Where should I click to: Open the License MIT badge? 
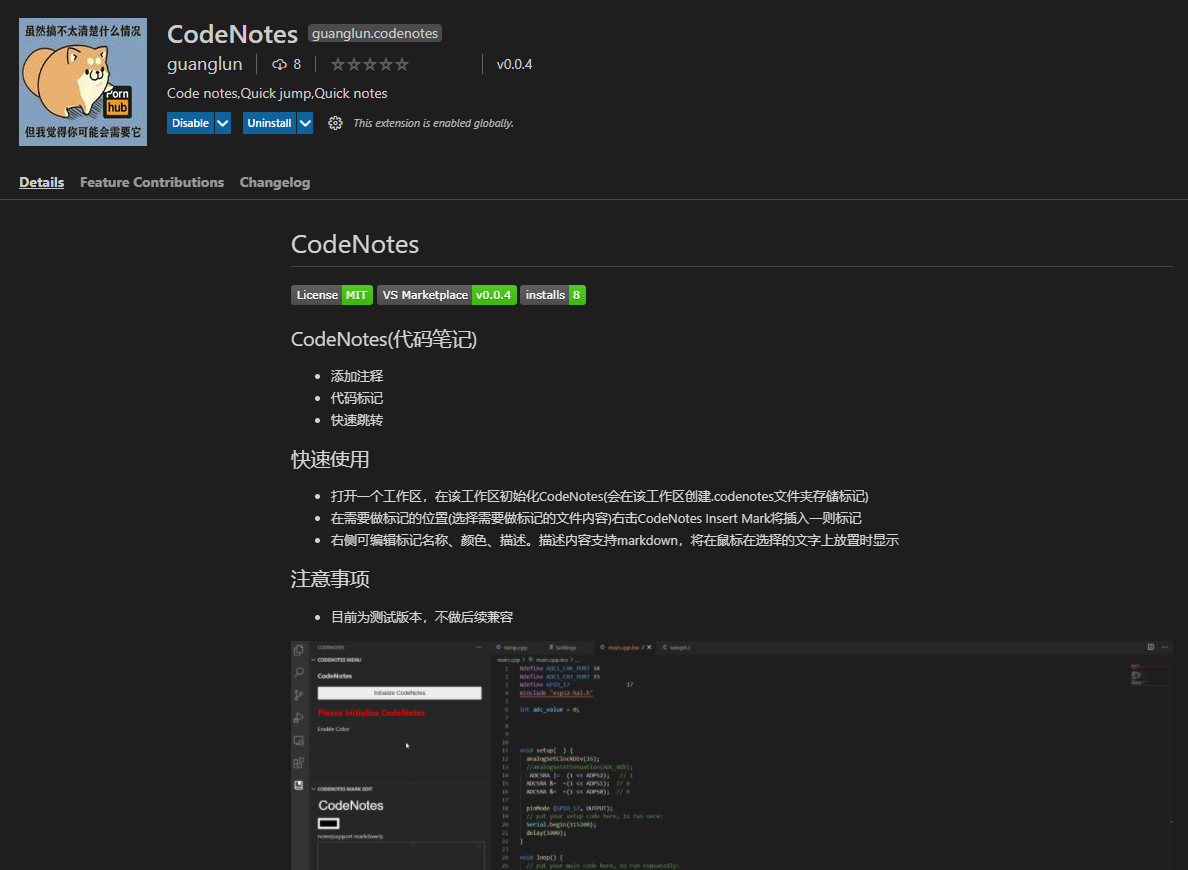click(332, 295)
